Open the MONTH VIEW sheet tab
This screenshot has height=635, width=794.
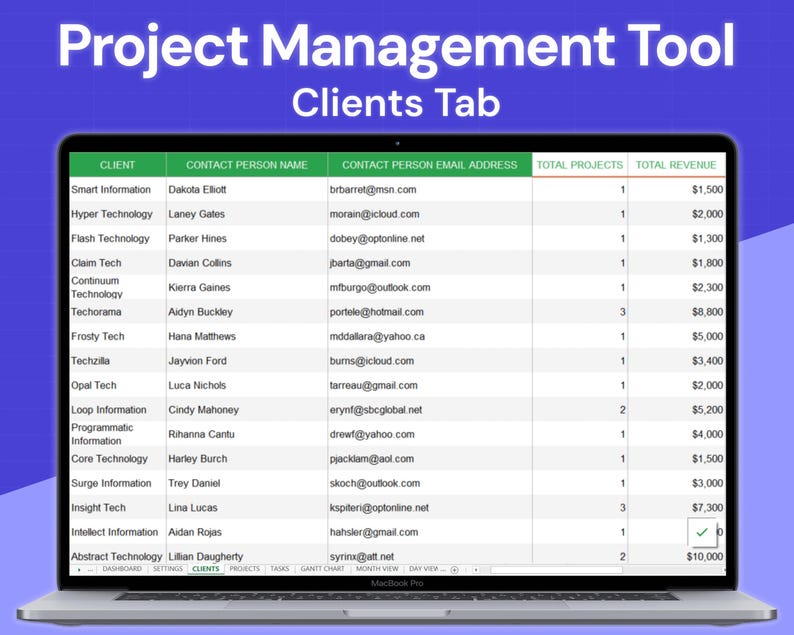[x=377, y=569]
